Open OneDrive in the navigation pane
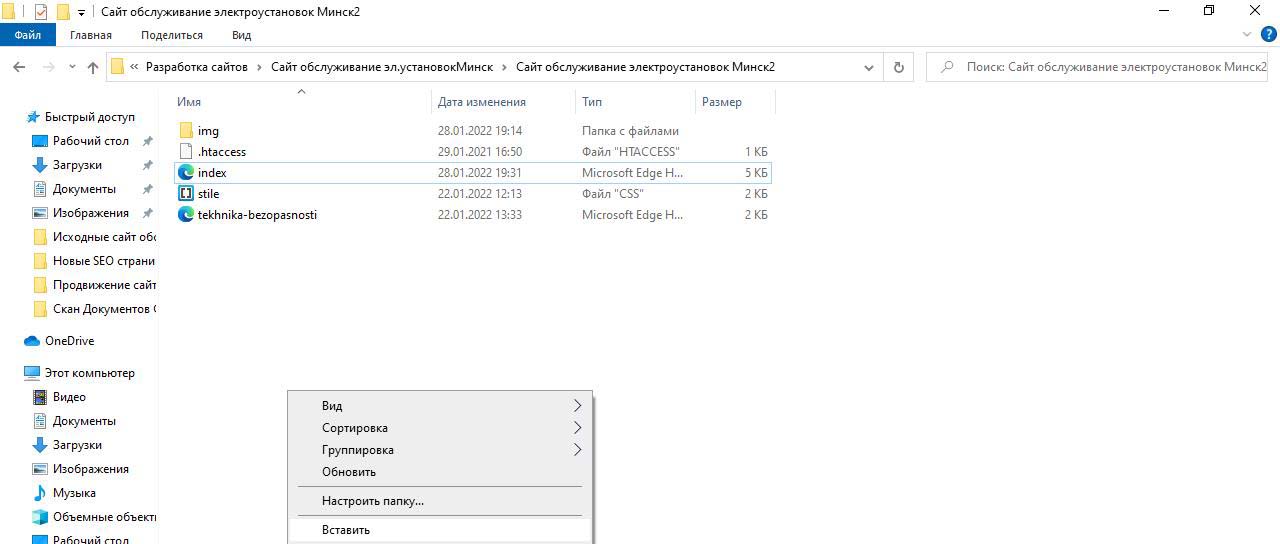This screenshot has height=544, width=1280. (x=69, y=341)
